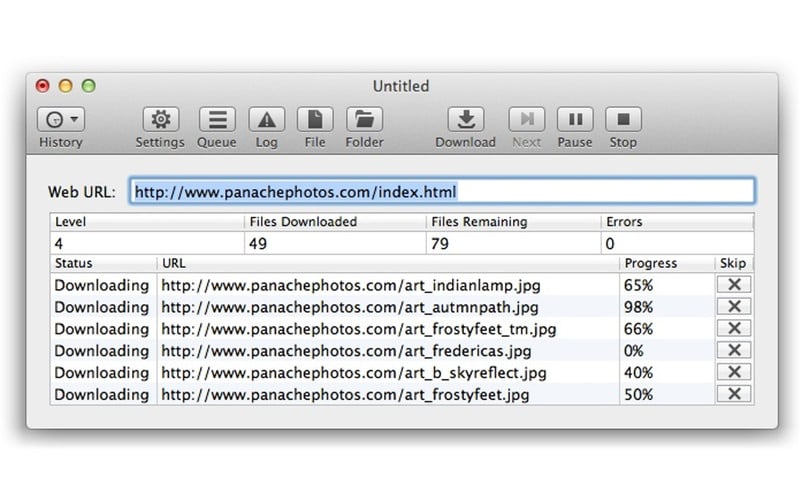Start the Download toolbar button
Viewport: 800px width, 500px height.
466,119
